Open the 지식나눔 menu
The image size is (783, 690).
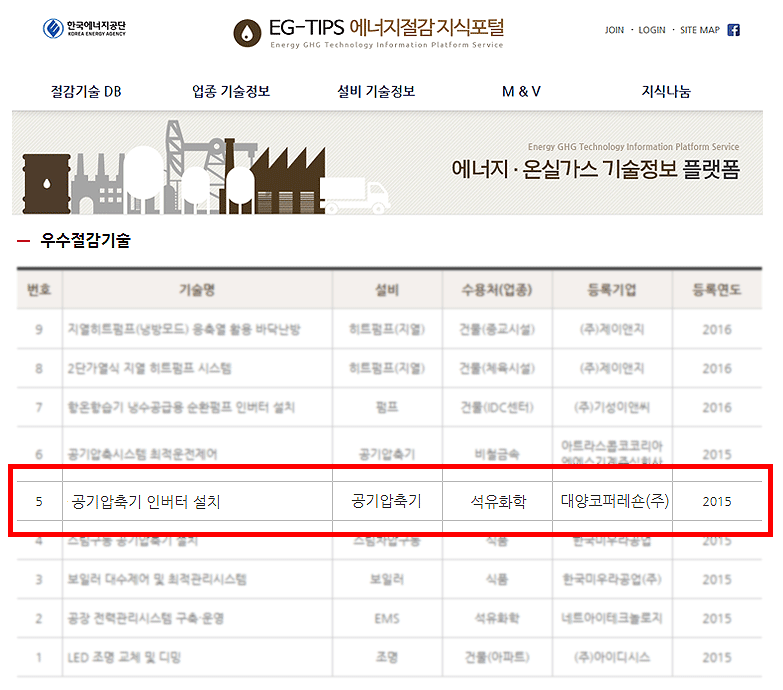pyautogui.click(x=666, y=92)
